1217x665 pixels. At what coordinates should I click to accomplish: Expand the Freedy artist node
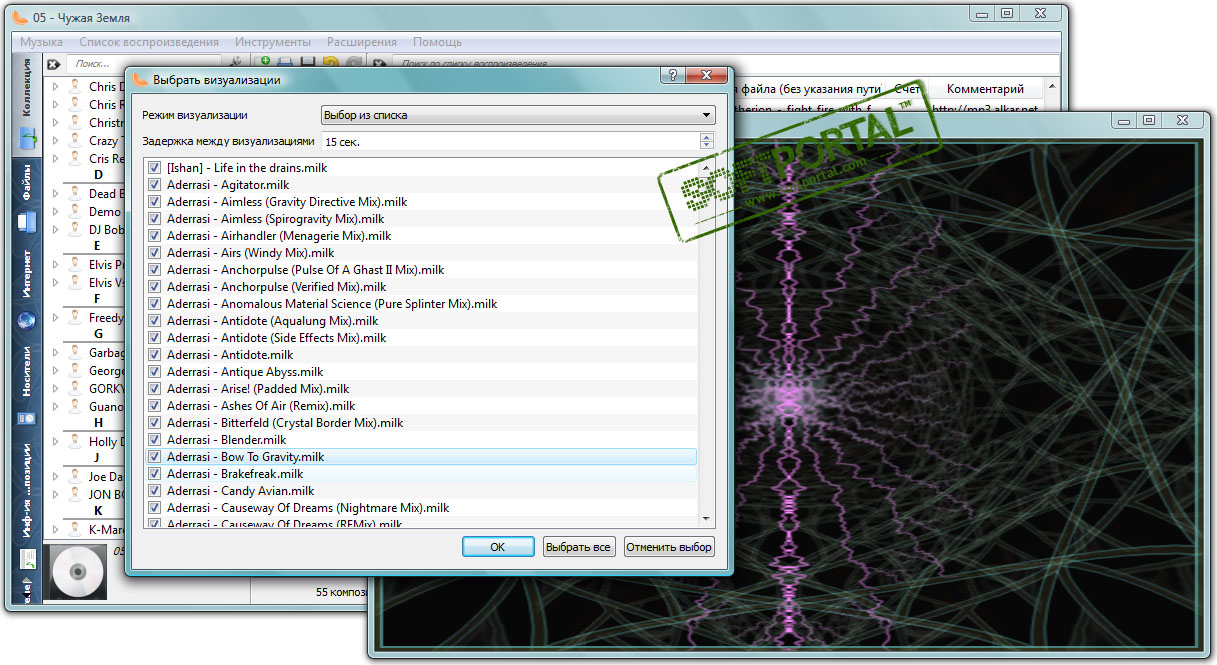point(56,318)
